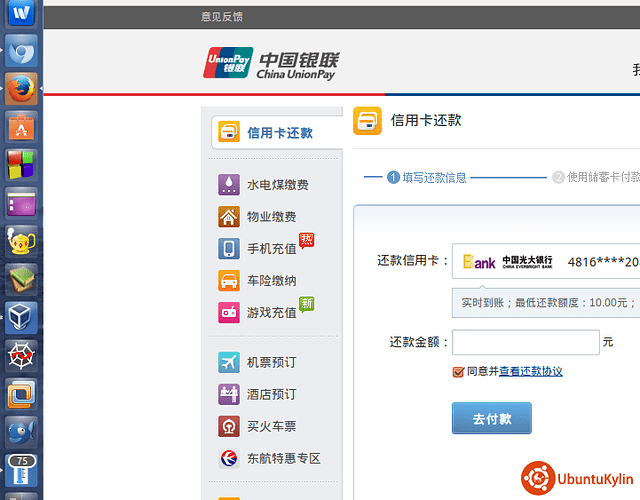This screenshot has height=500, width=640.
Task: Click the China UnionPay logo
Action: [x=271, y=63]
